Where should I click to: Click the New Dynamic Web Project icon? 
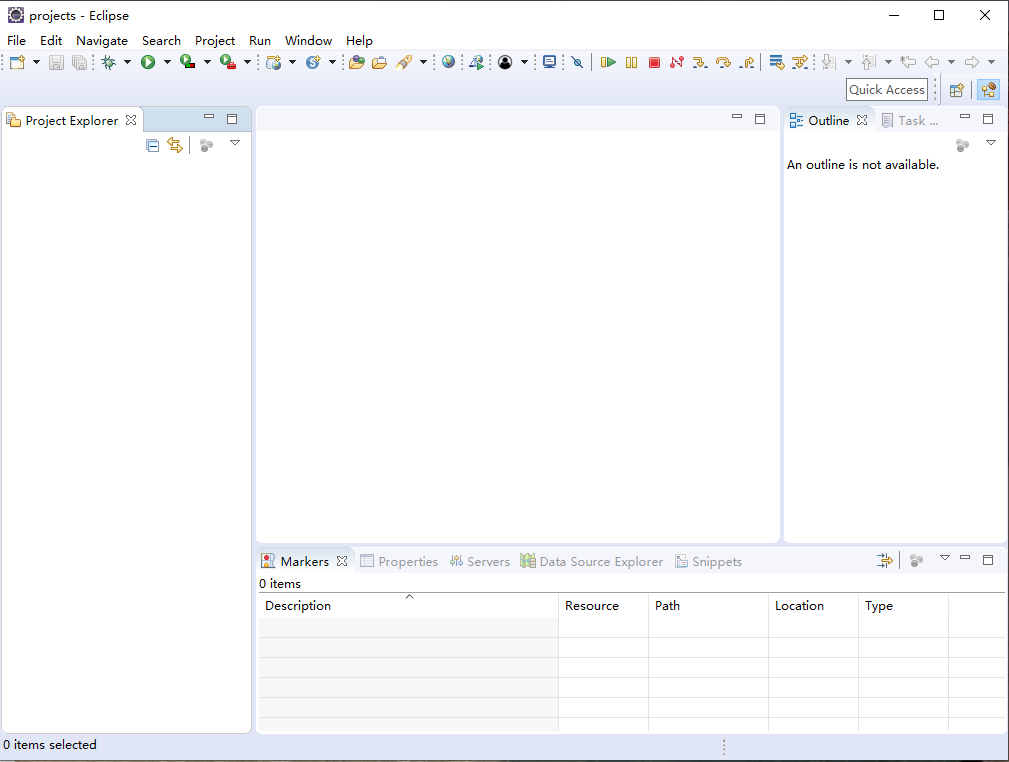pos(273,62)
